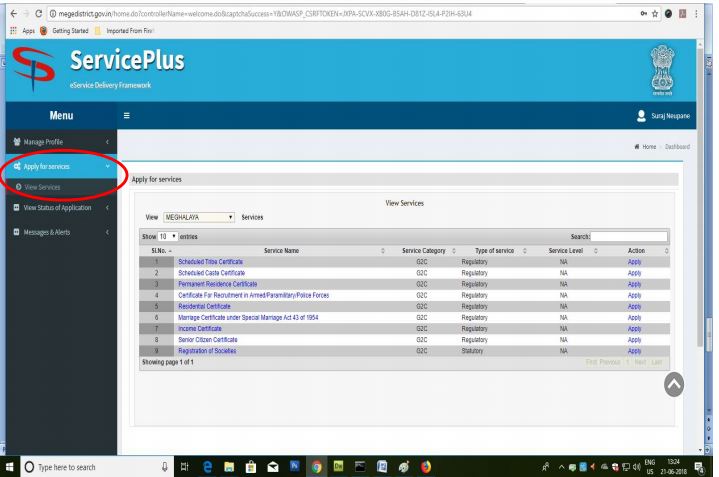Select View Services submenu item
Viewport: 719px width, 477px height.
[38, 187]
